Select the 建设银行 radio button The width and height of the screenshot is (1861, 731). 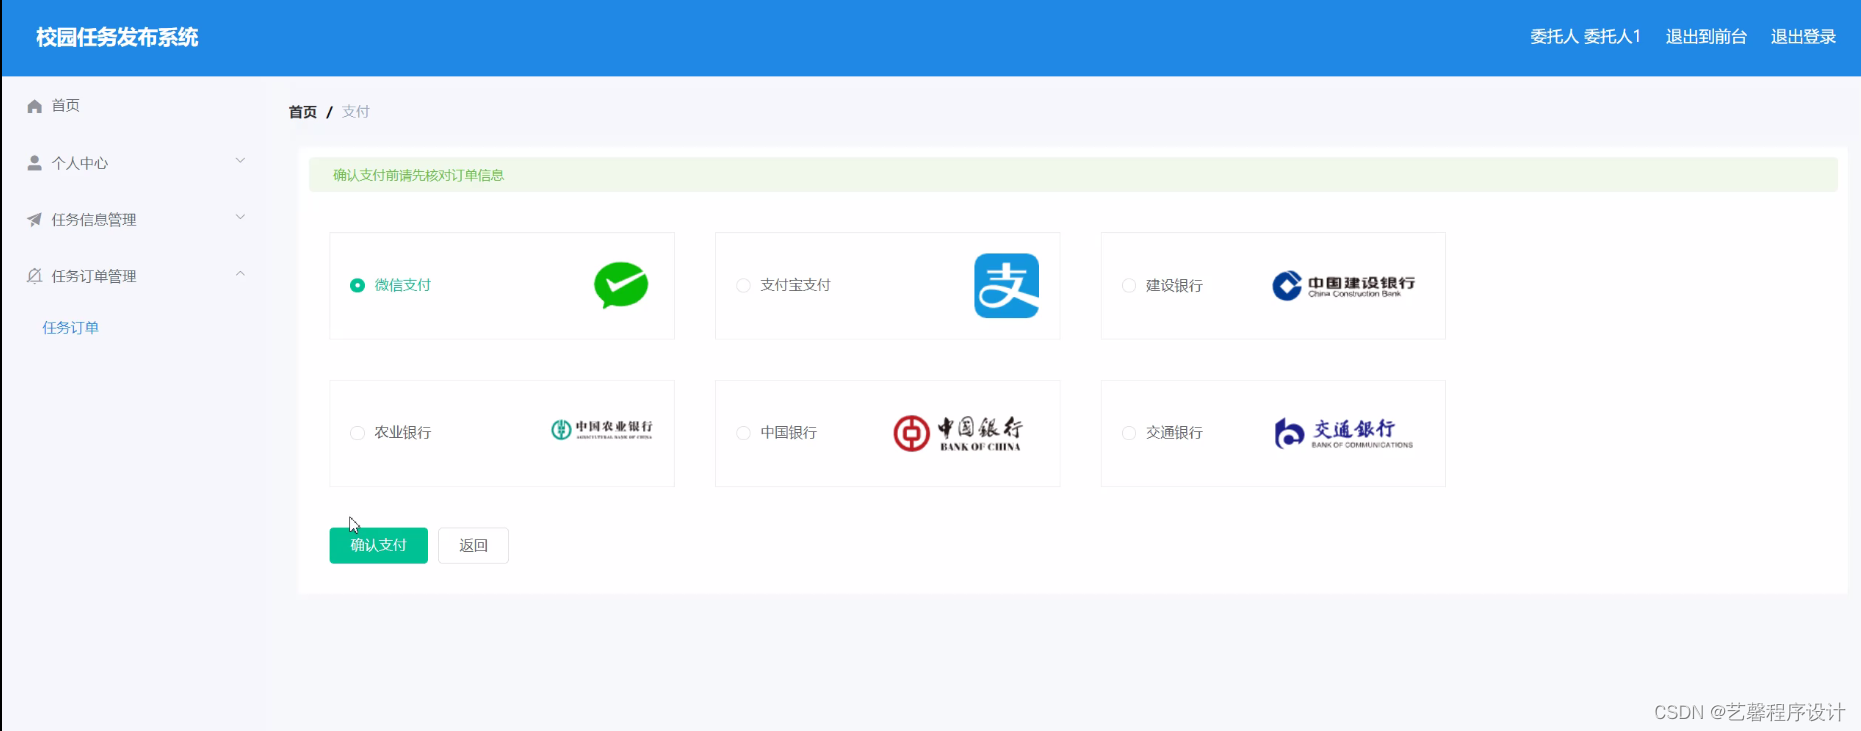point(1129,286)
